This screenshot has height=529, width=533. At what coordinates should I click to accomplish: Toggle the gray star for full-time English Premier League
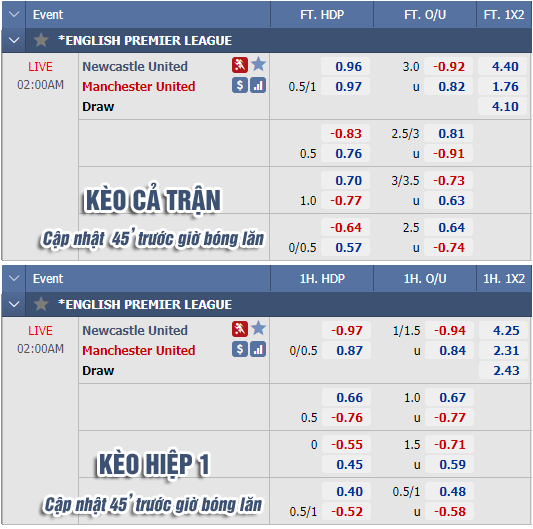pyautogui.click(x=41, y=40)
